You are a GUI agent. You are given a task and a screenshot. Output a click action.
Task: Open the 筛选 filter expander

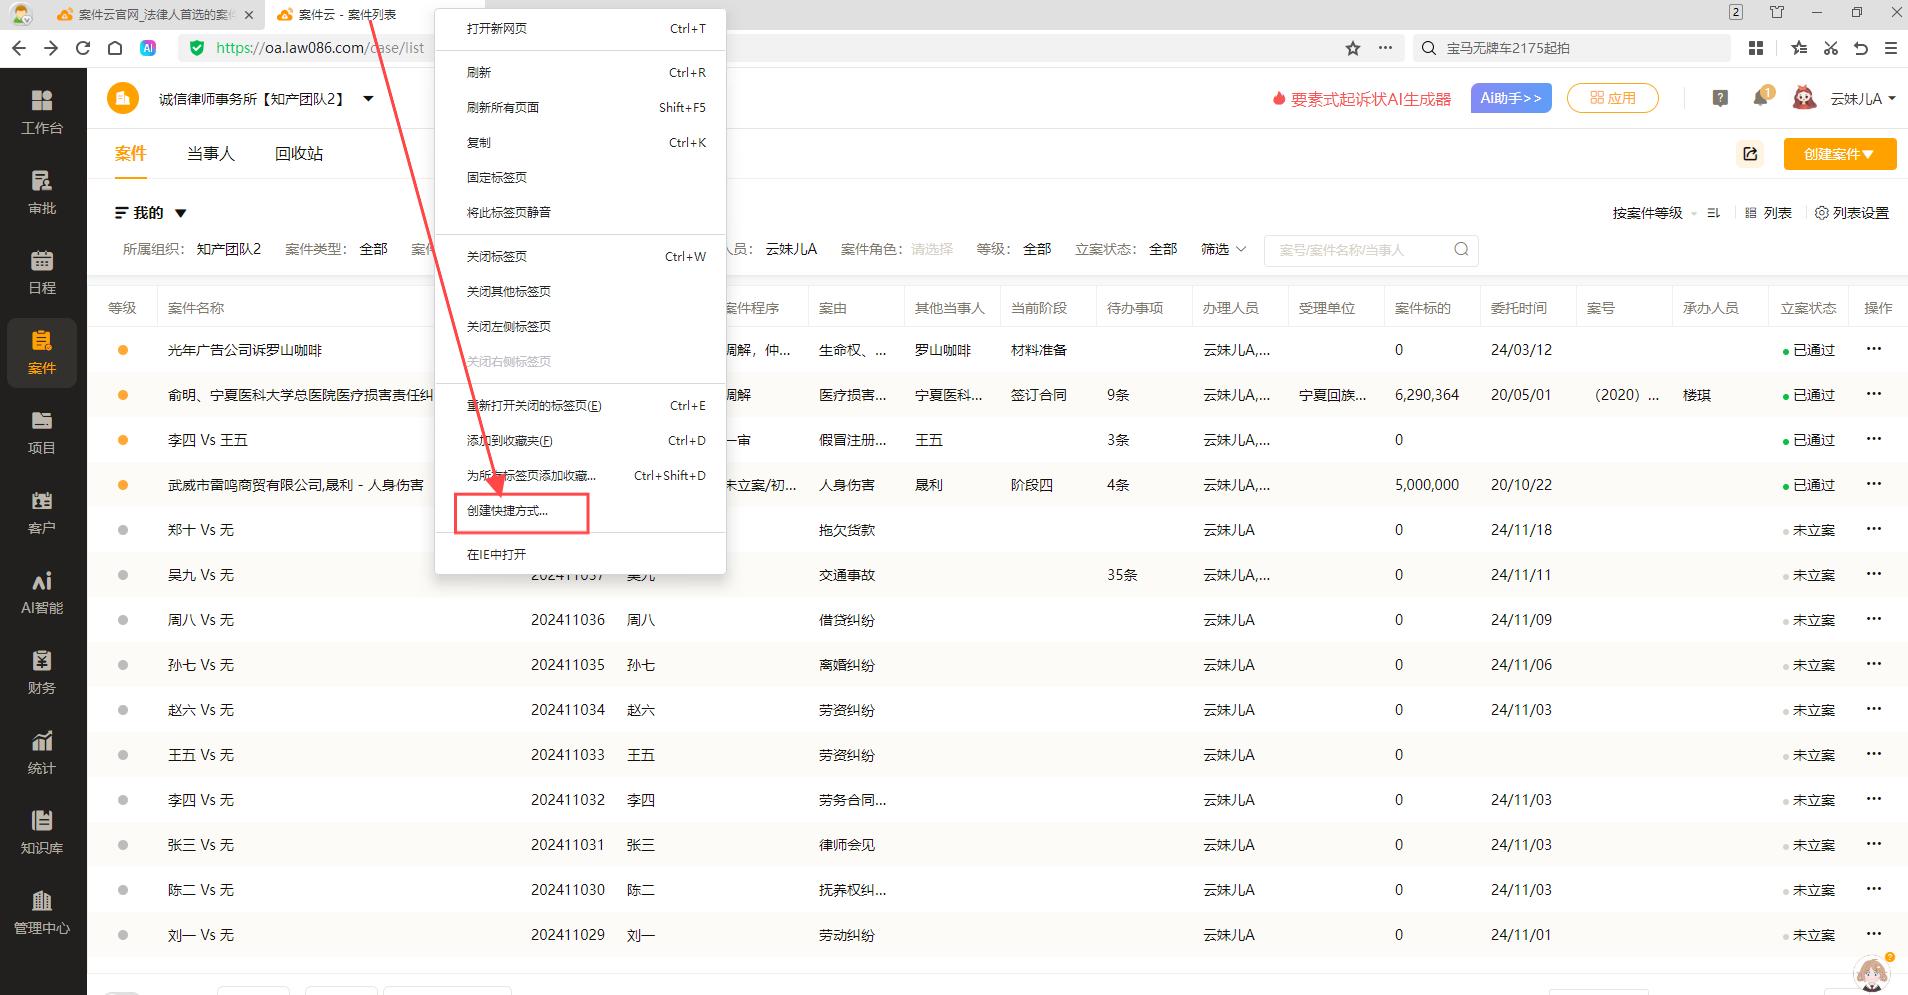point(1223,249)
